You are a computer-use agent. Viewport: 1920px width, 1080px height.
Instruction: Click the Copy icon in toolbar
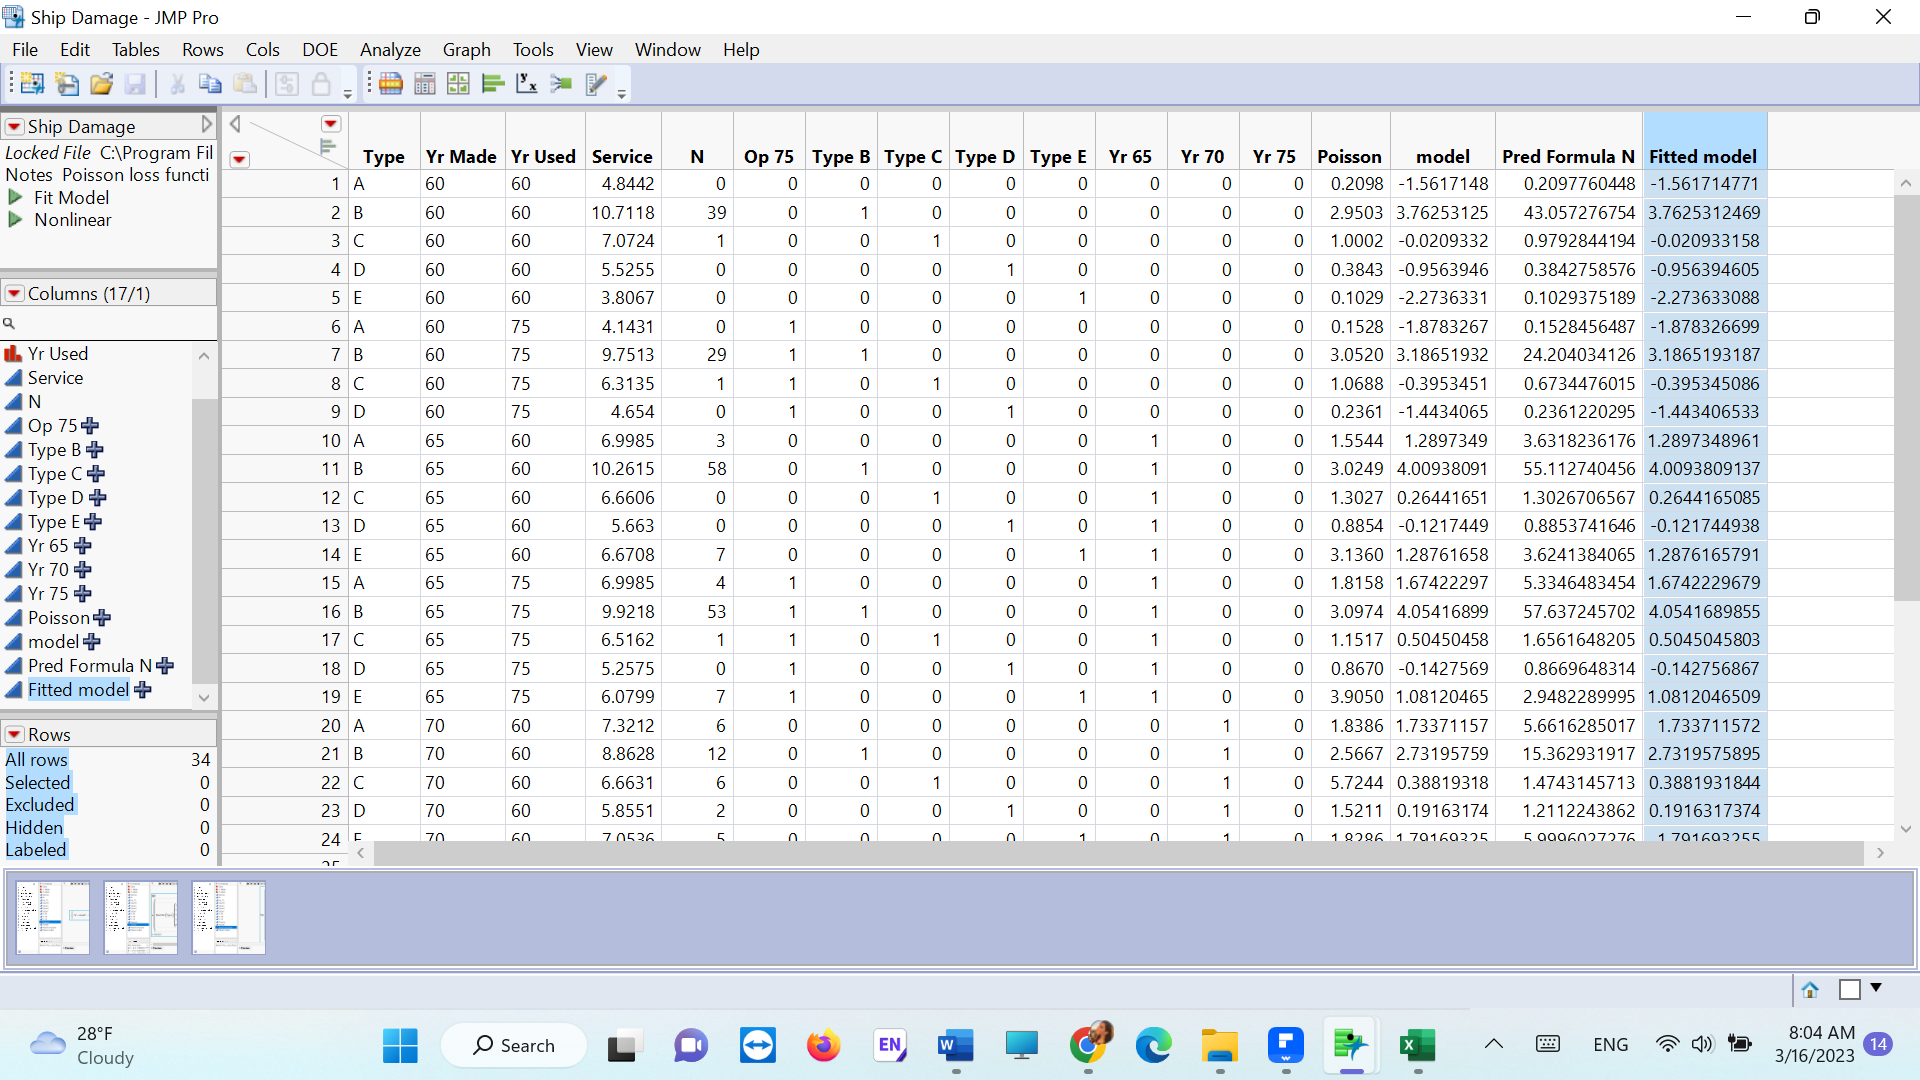click(210, 84)
